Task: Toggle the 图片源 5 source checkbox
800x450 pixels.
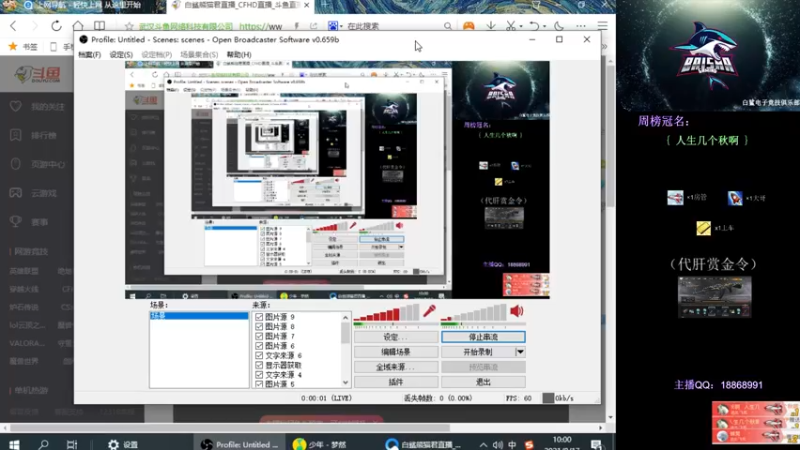Action: pos(259,384)
